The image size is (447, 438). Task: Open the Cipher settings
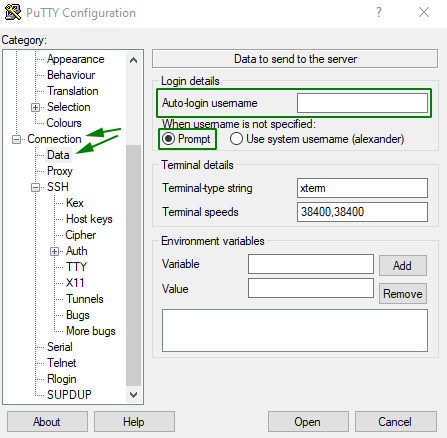coord(81,235)
